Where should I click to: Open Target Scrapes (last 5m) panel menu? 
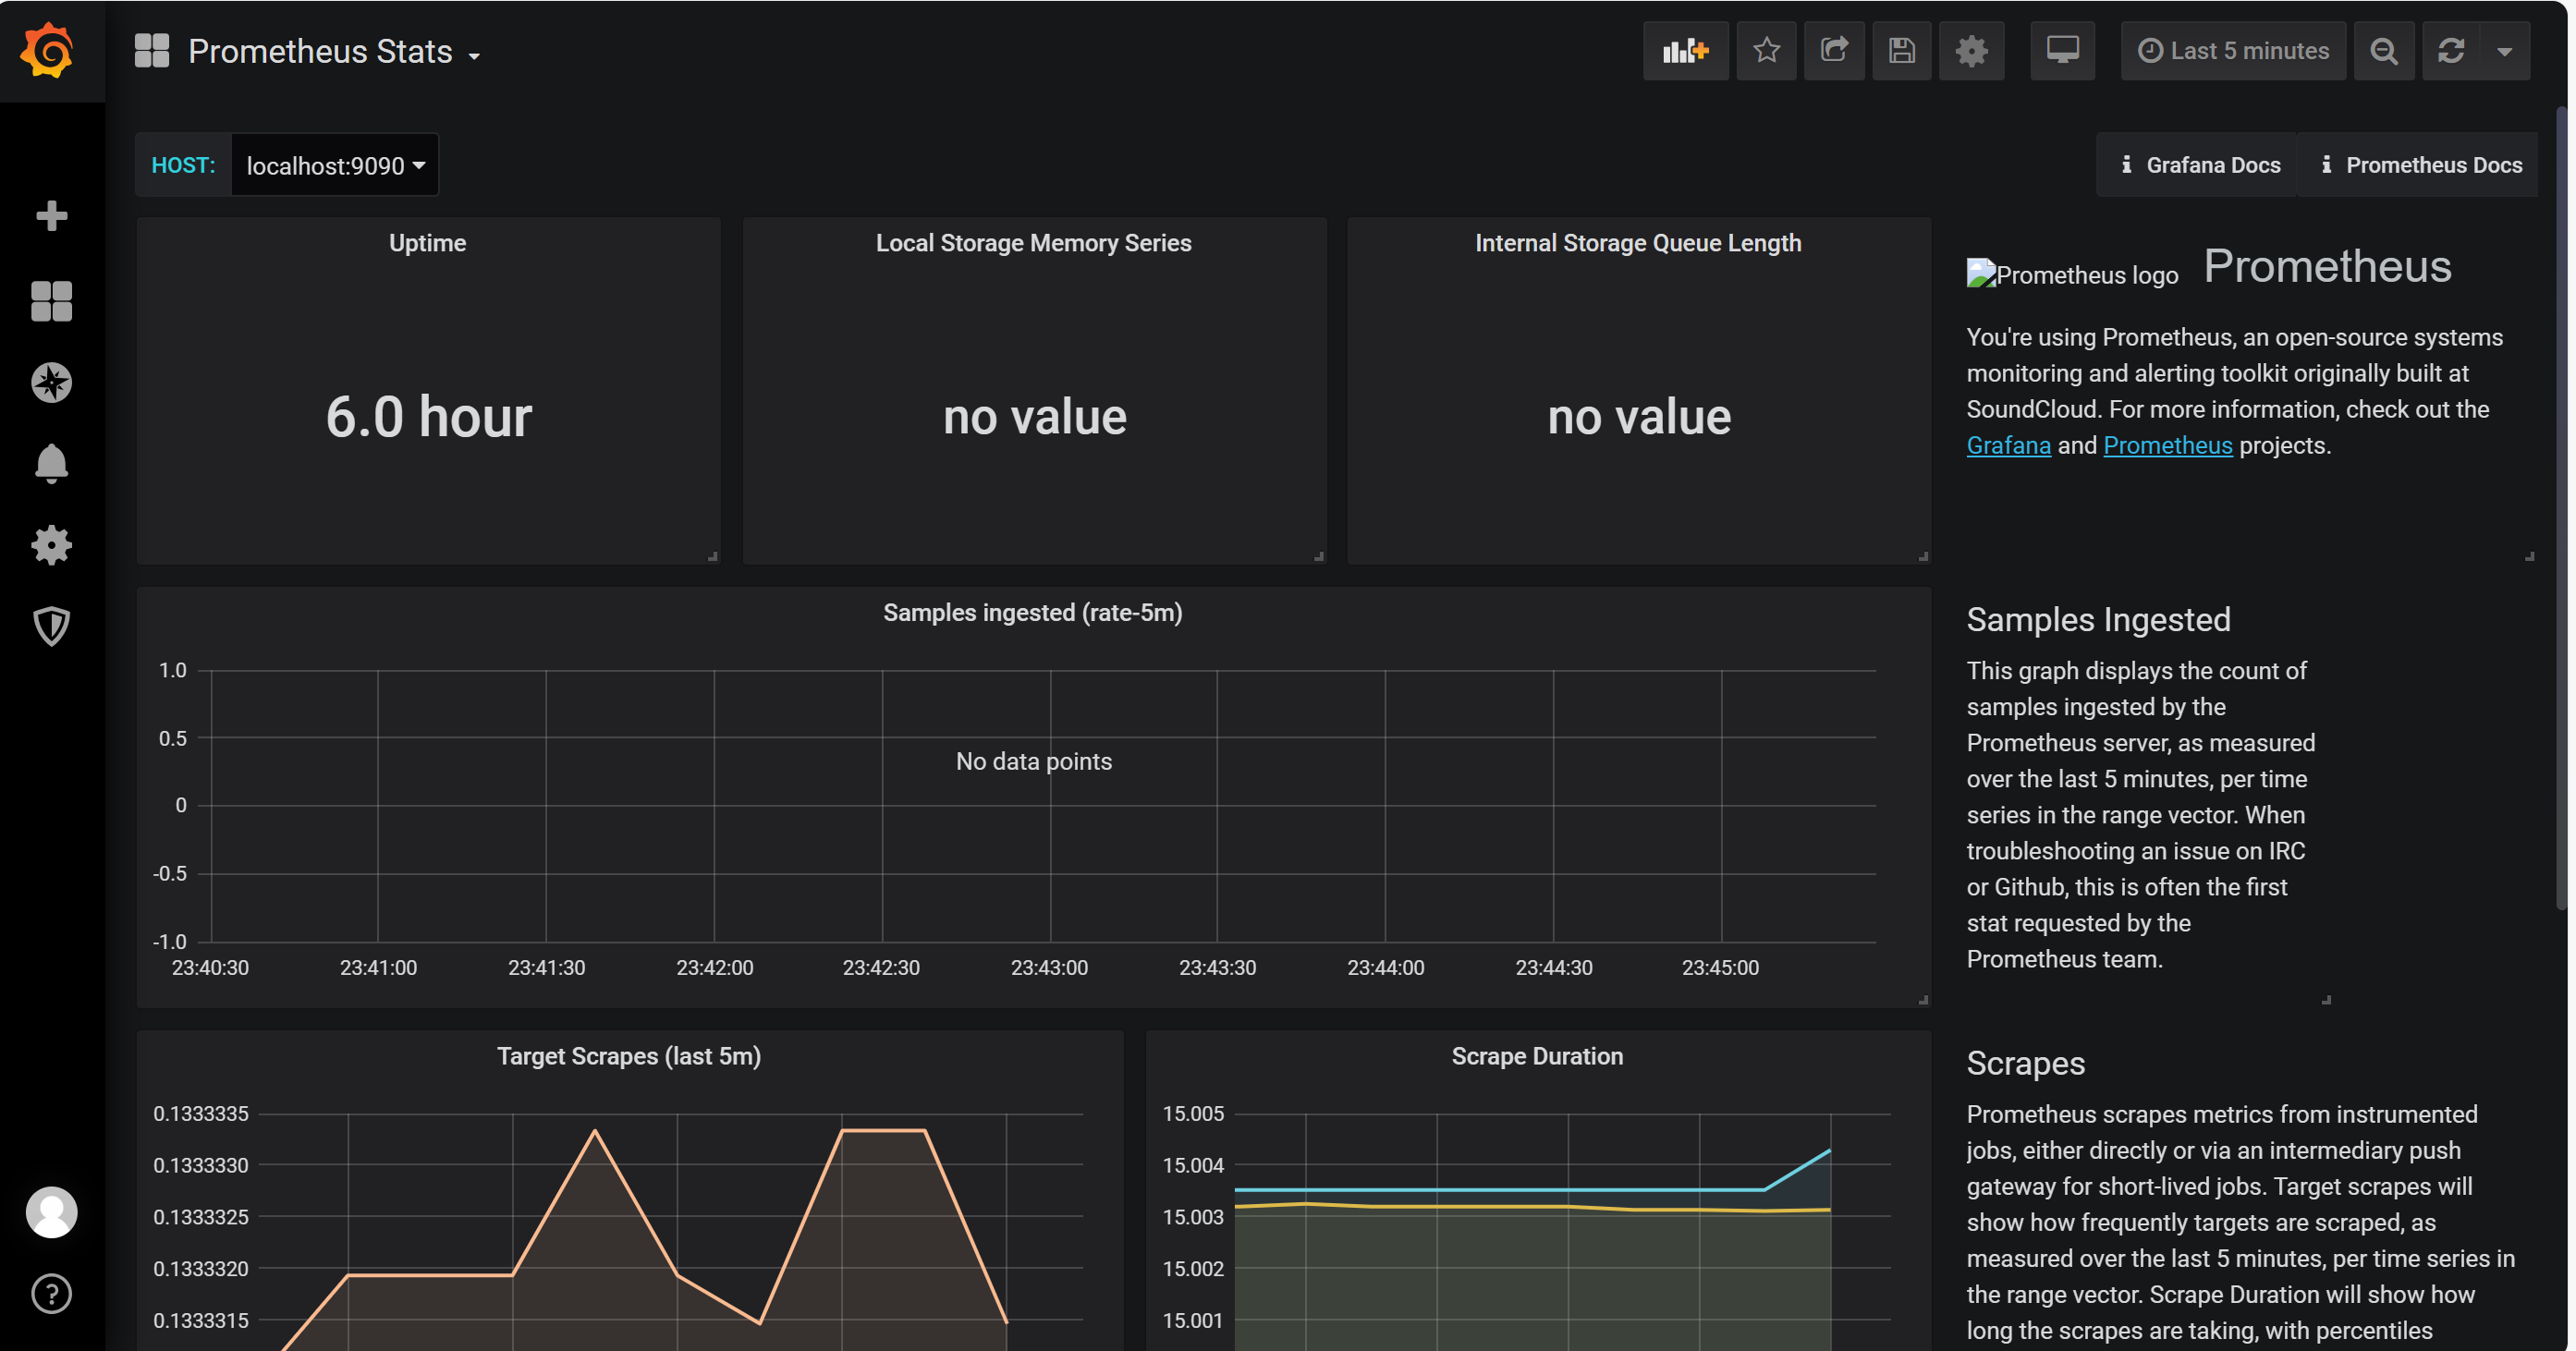[629, 1057]
